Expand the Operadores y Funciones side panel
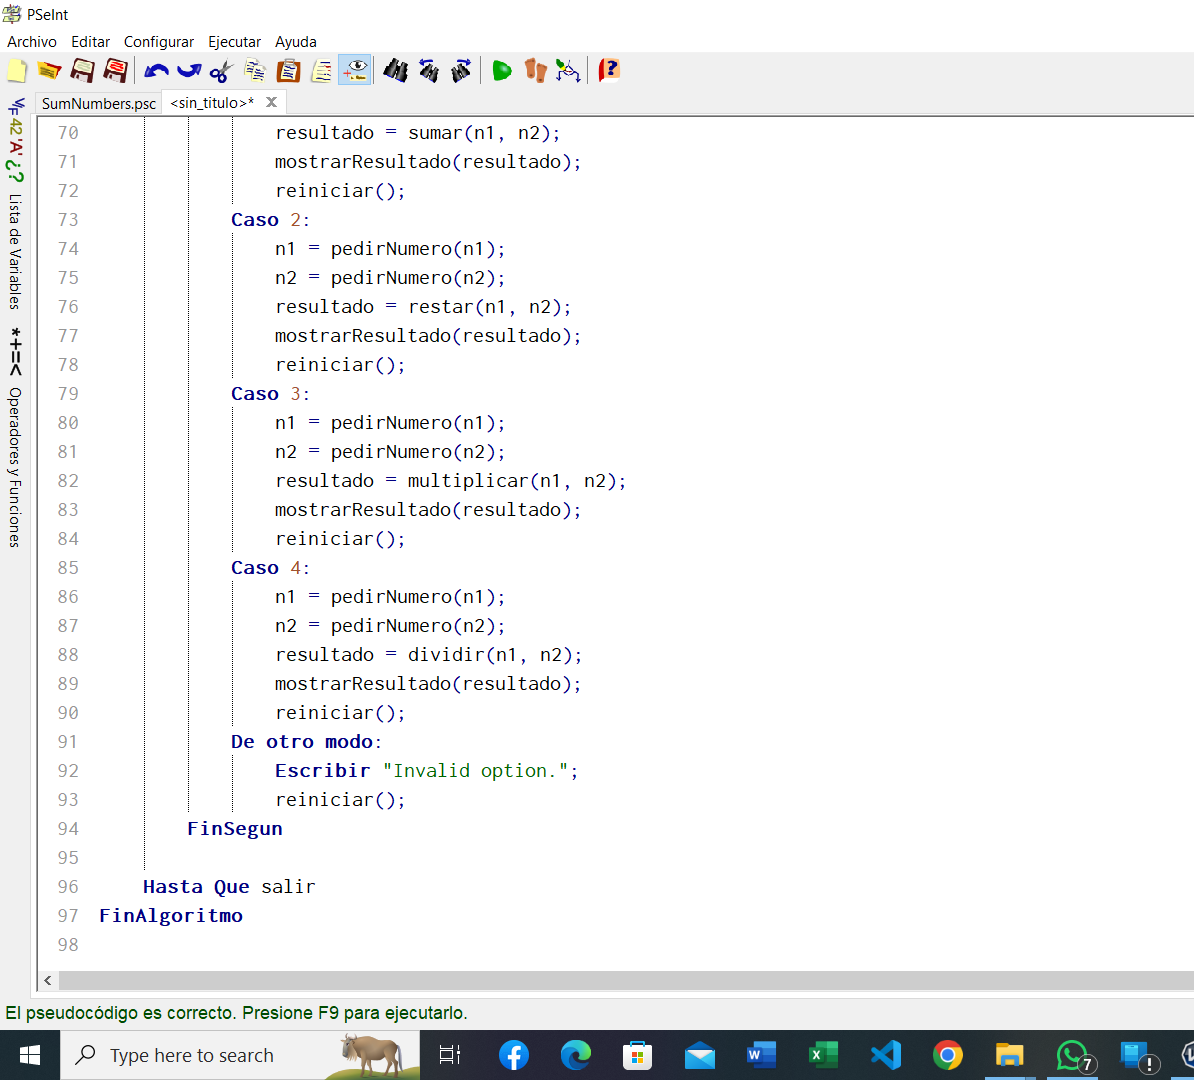 coord(15,465)
